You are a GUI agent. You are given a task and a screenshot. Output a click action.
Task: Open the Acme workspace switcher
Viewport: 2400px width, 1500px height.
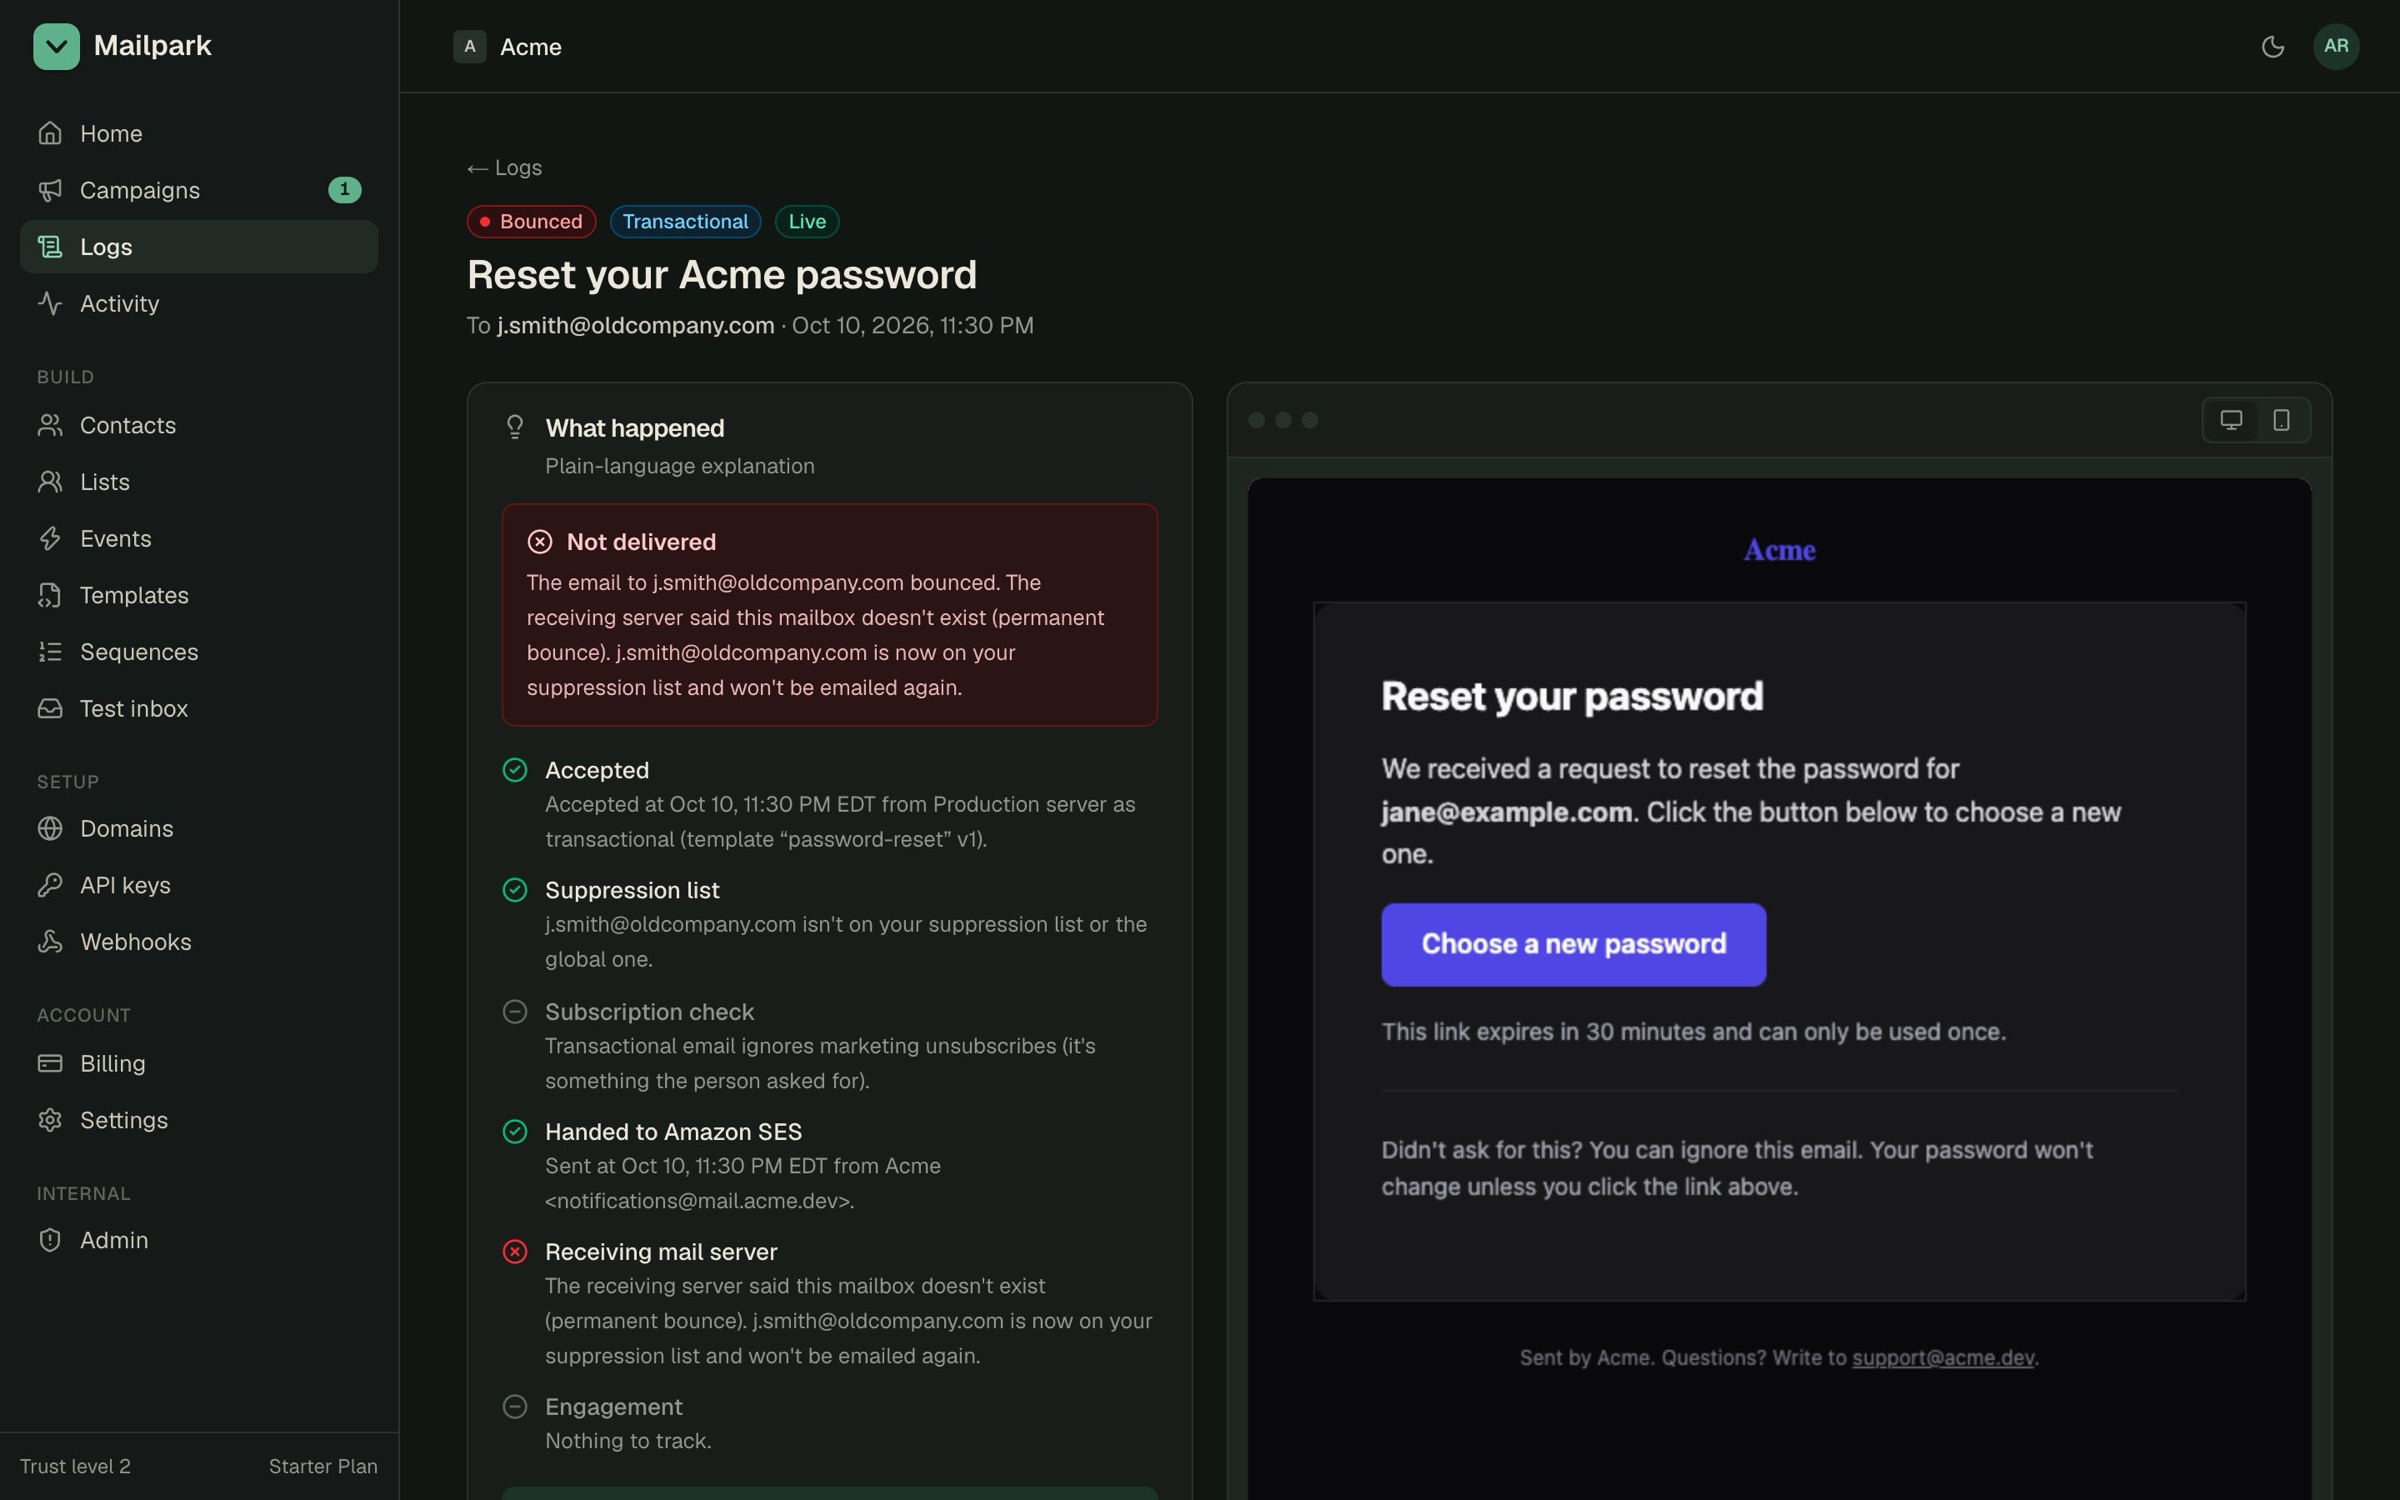tap(507, 47)
